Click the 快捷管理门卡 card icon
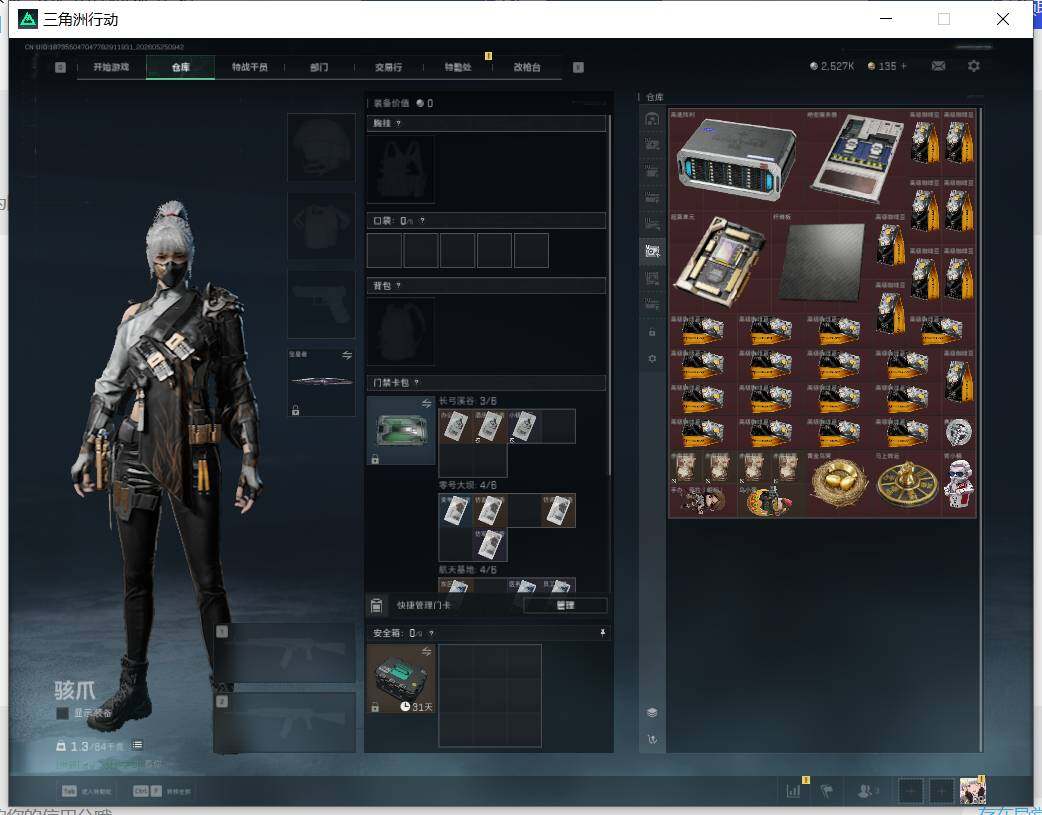1042x815 pixels. click(376, 605)
